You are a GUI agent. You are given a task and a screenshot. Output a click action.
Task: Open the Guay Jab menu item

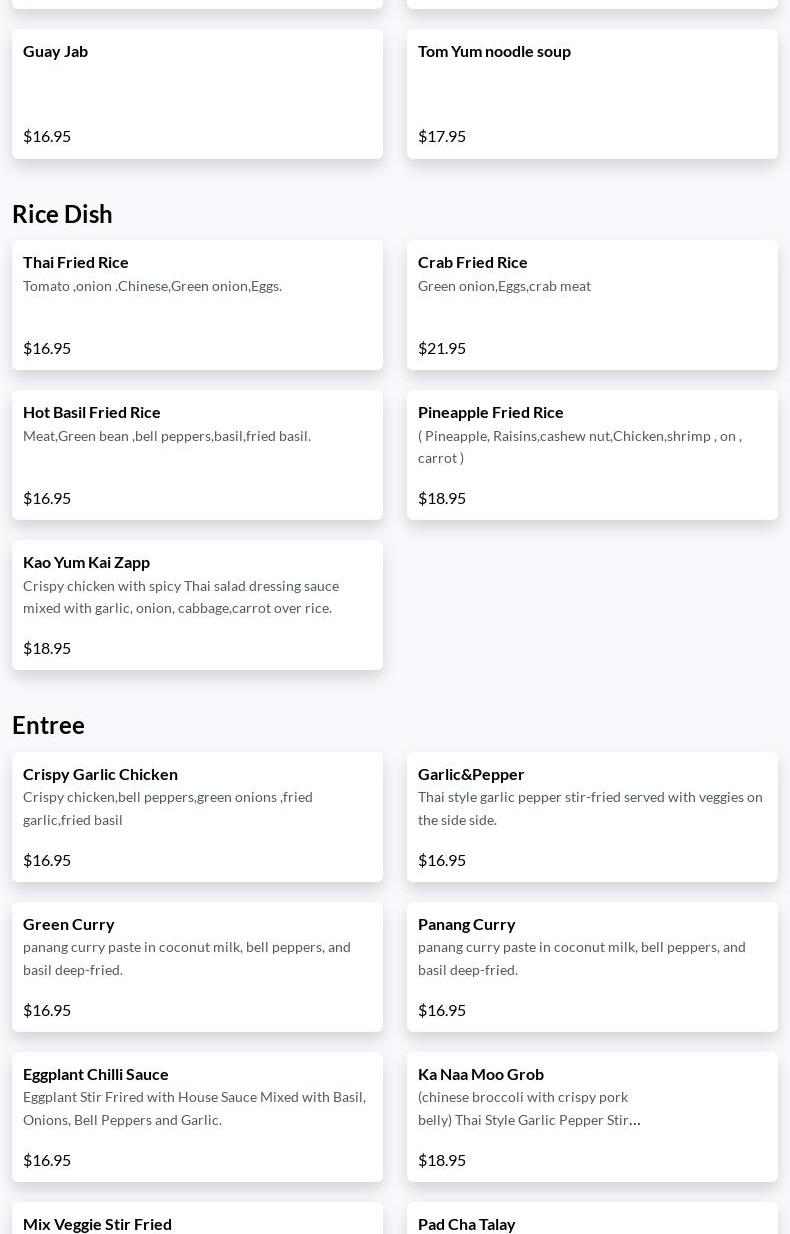pyautogui.click(x=197, y=93)
